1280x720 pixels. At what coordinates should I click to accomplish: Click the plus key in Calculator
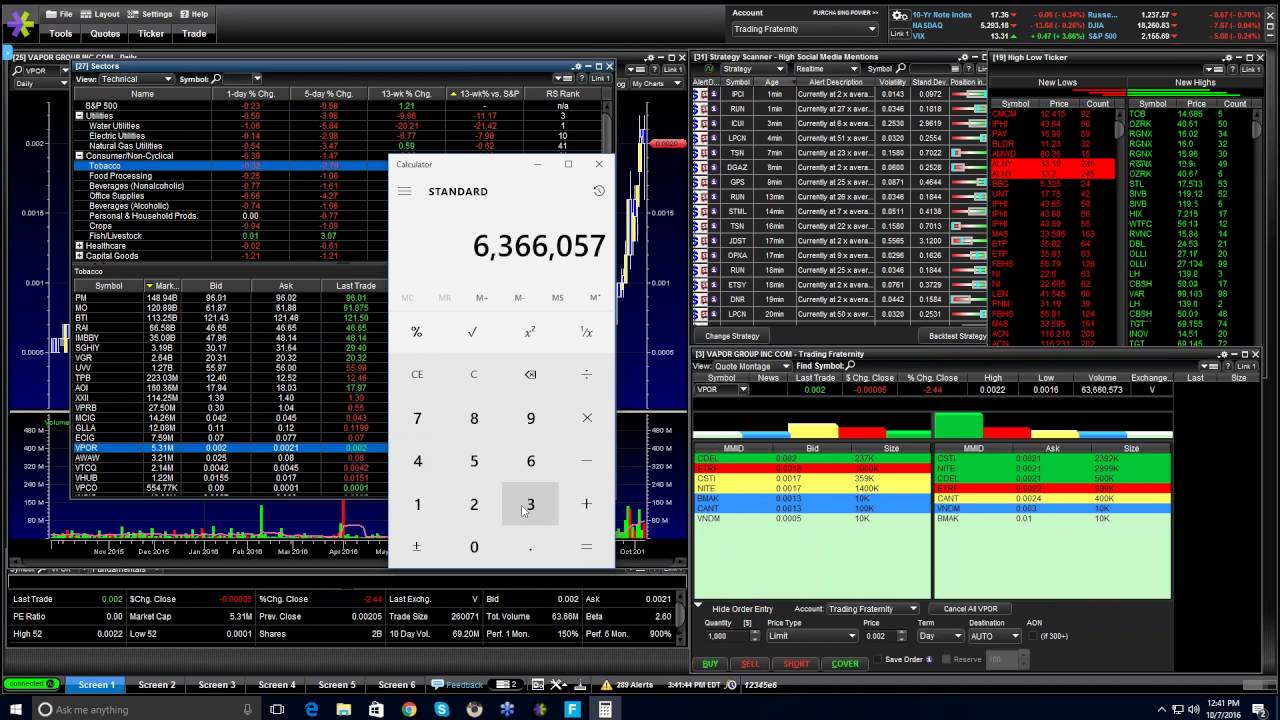pyautogui.click(x=586, y=504)
